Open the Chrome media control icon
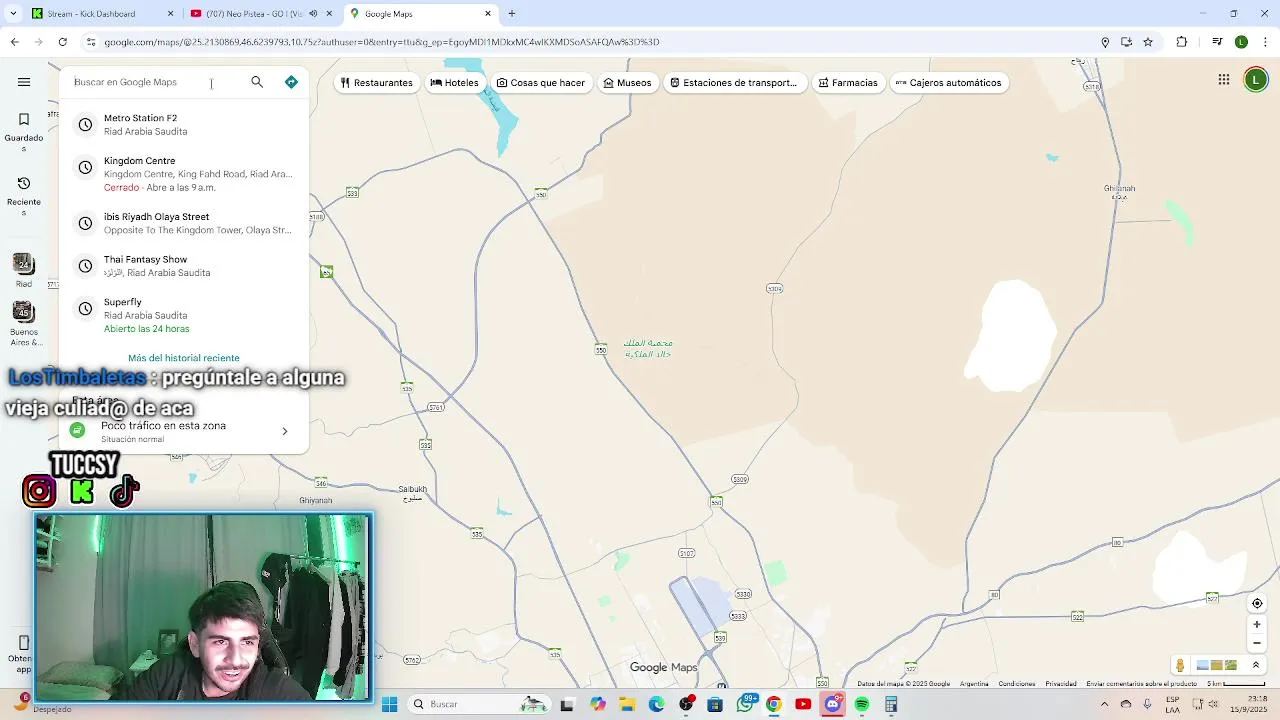 pyautogui.click(x=1217, y=42)
